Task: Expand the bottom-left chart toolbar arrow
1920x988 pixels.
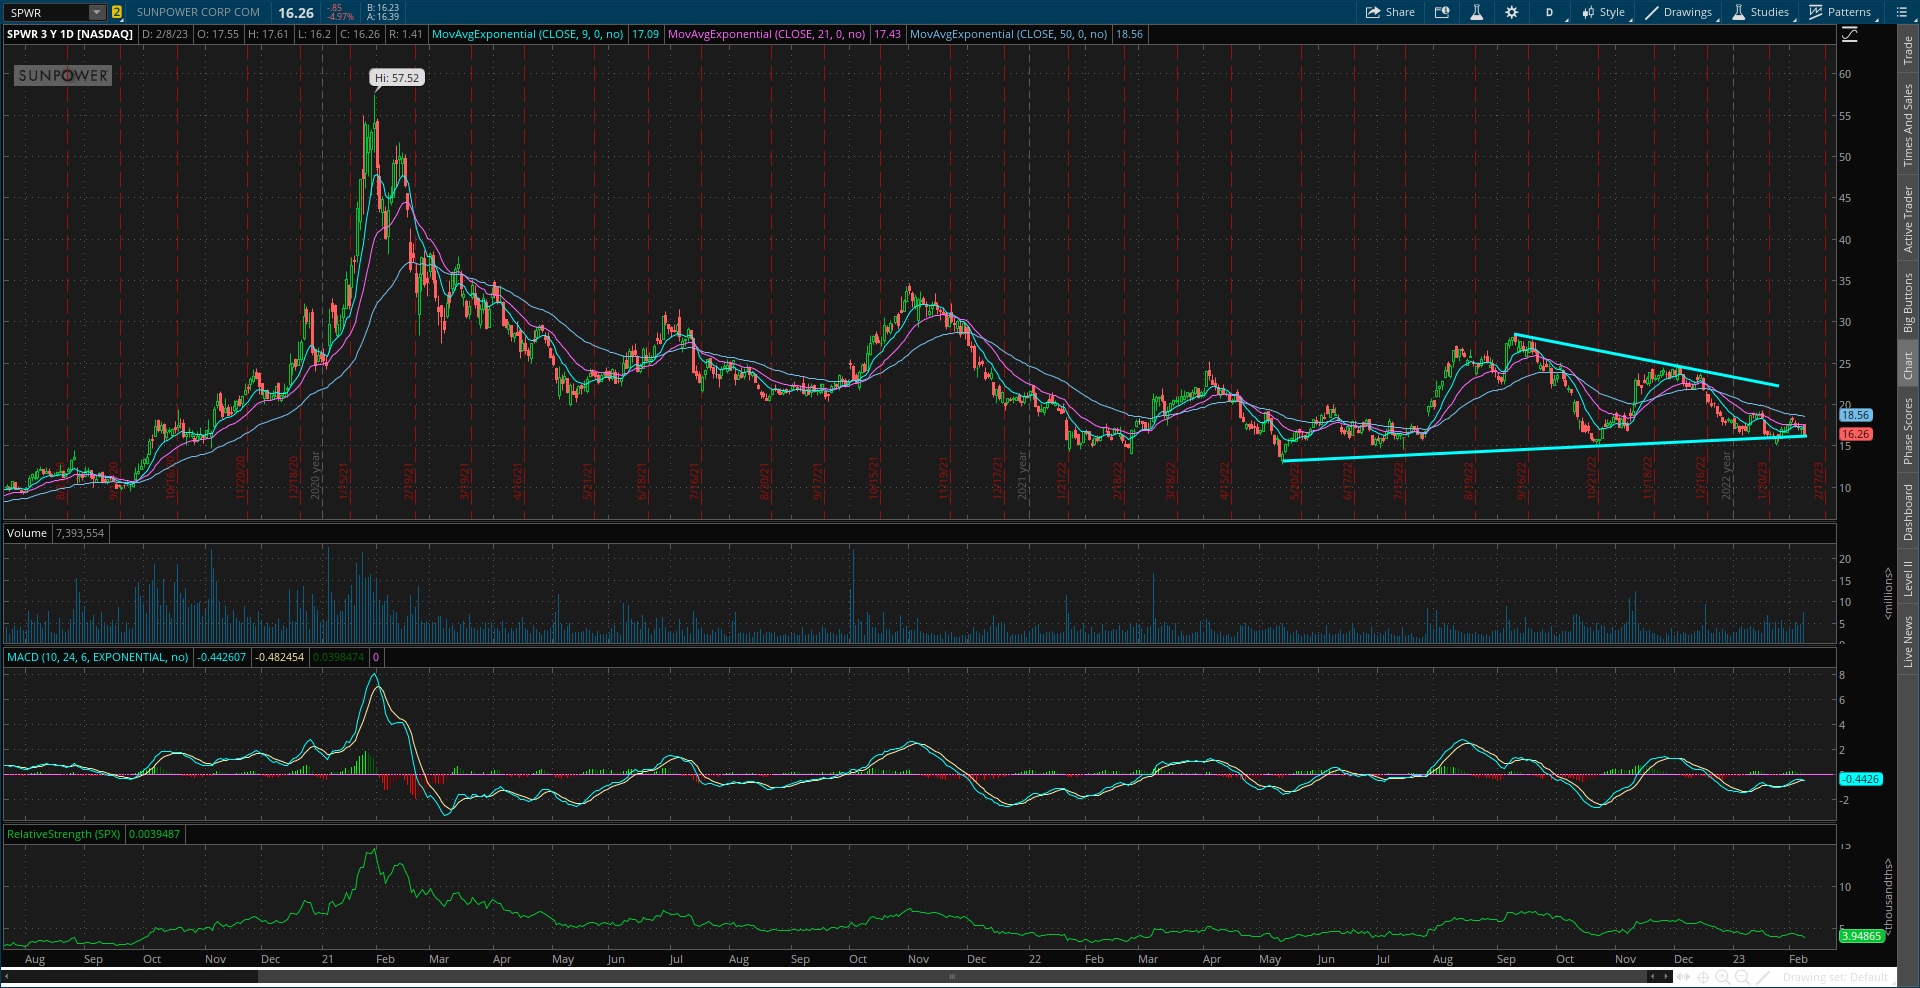Action: (x=8, y=978)
